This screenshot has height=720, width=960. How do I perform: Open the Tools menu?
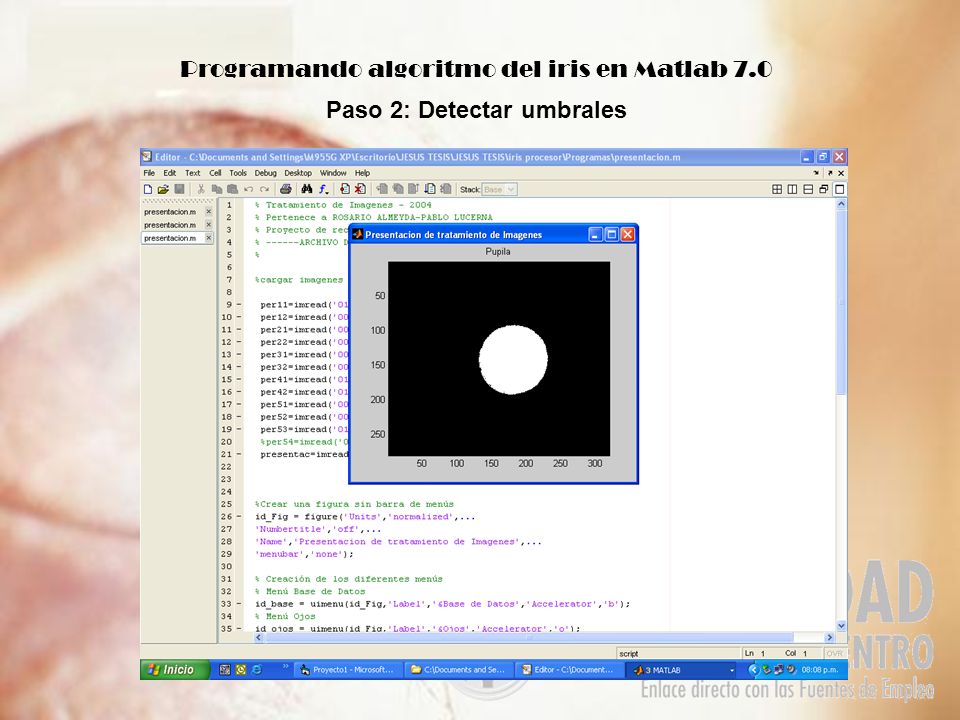coord(238,173)
